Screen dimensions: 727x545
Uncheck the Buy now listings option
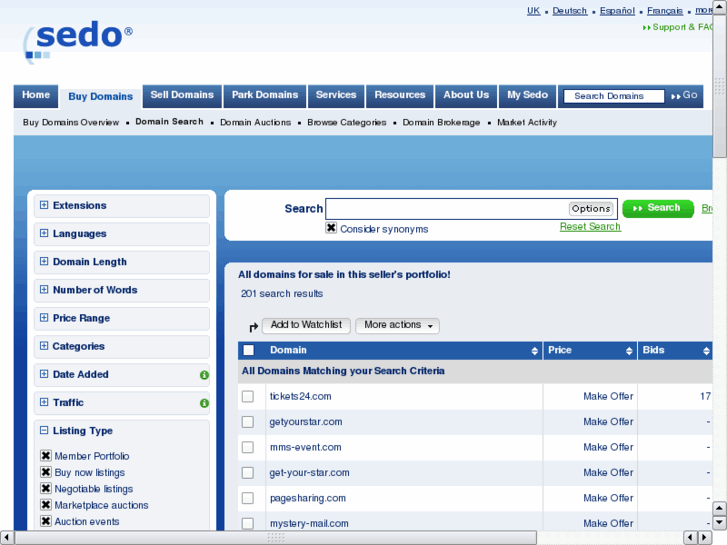click(x=45, y=472)
